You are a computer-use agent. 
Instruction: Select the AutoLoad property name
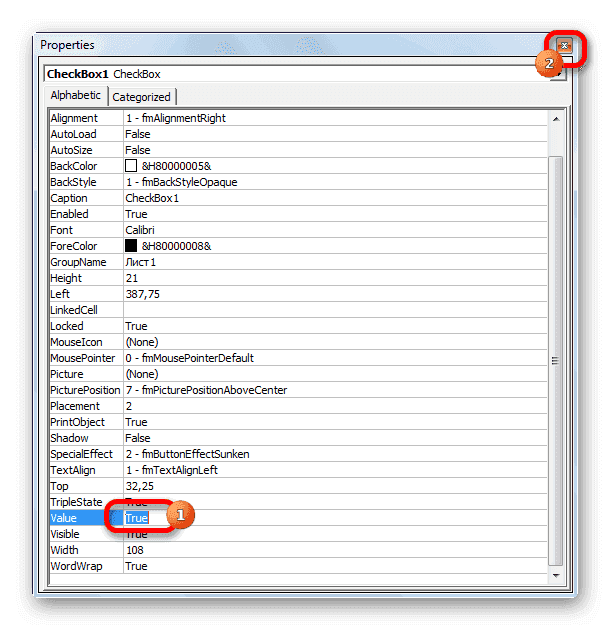click(x=74, y=134)
